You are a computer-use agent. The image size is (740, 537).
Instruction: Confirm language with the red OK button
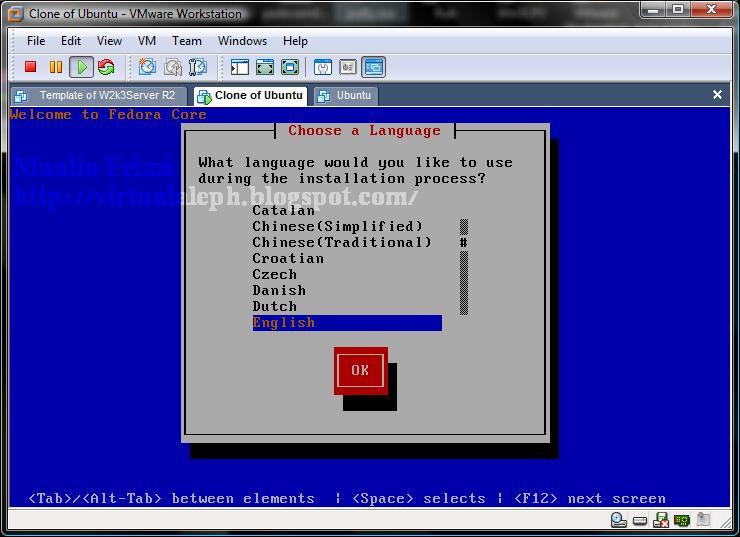pos(361,371)
